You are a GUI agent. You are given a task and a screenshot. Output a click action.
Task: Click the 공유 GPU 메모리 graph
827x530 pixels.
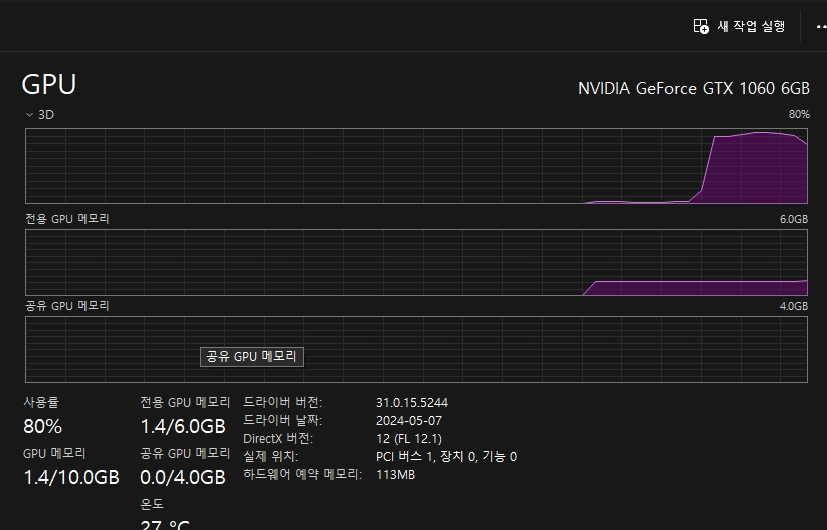point(416,349)
